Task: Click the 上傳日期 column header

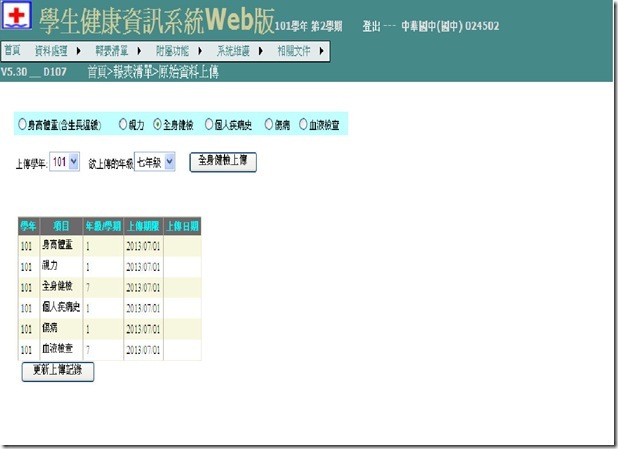Action: coord(182,226)
